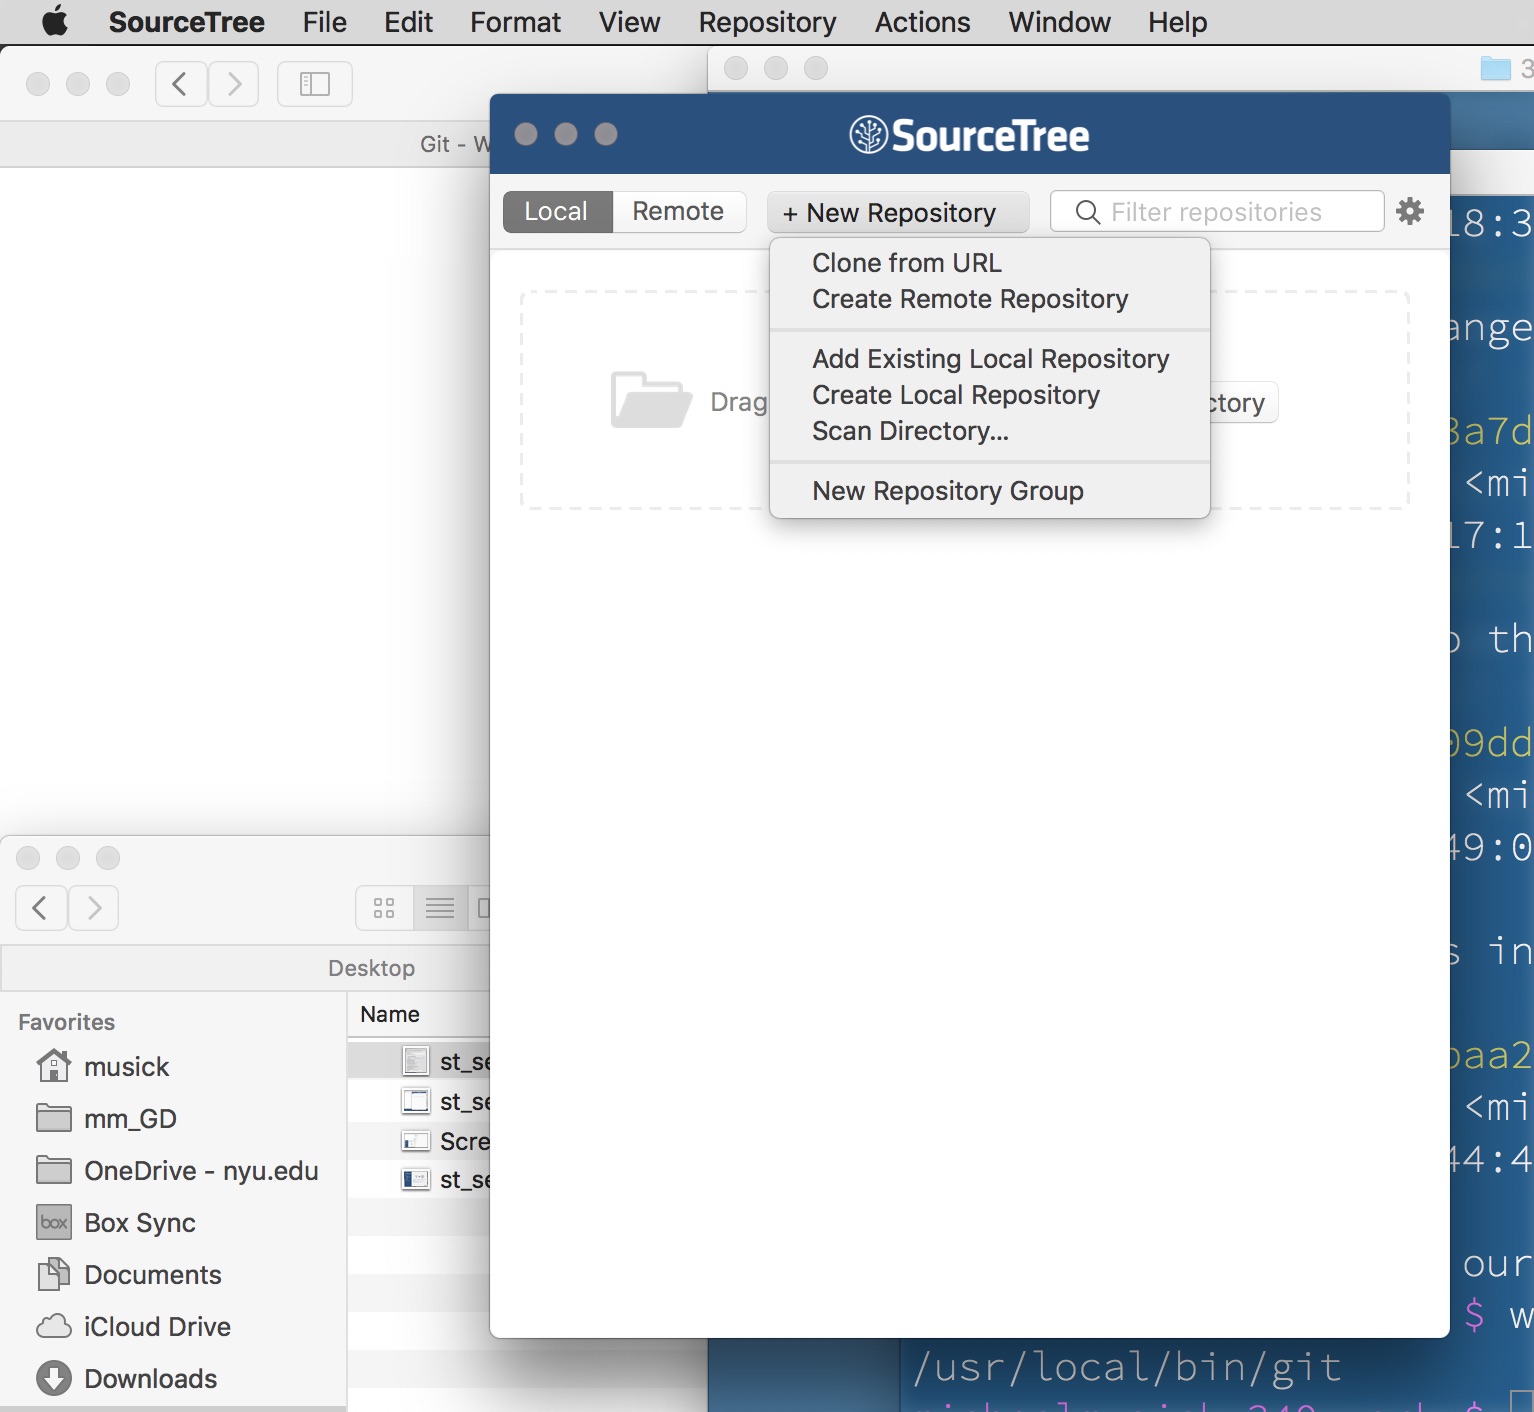Open the + New Repository dropdown
Screen dimensions: 1534x1412
point(898,212)
